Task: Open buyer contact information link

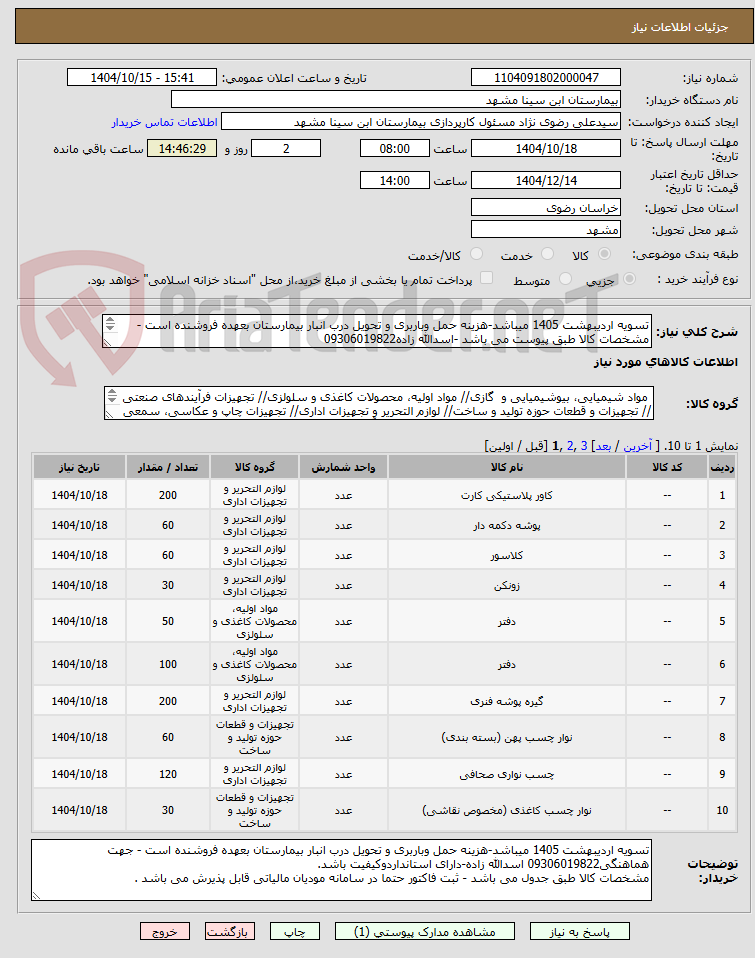Action: click(164, 122)
